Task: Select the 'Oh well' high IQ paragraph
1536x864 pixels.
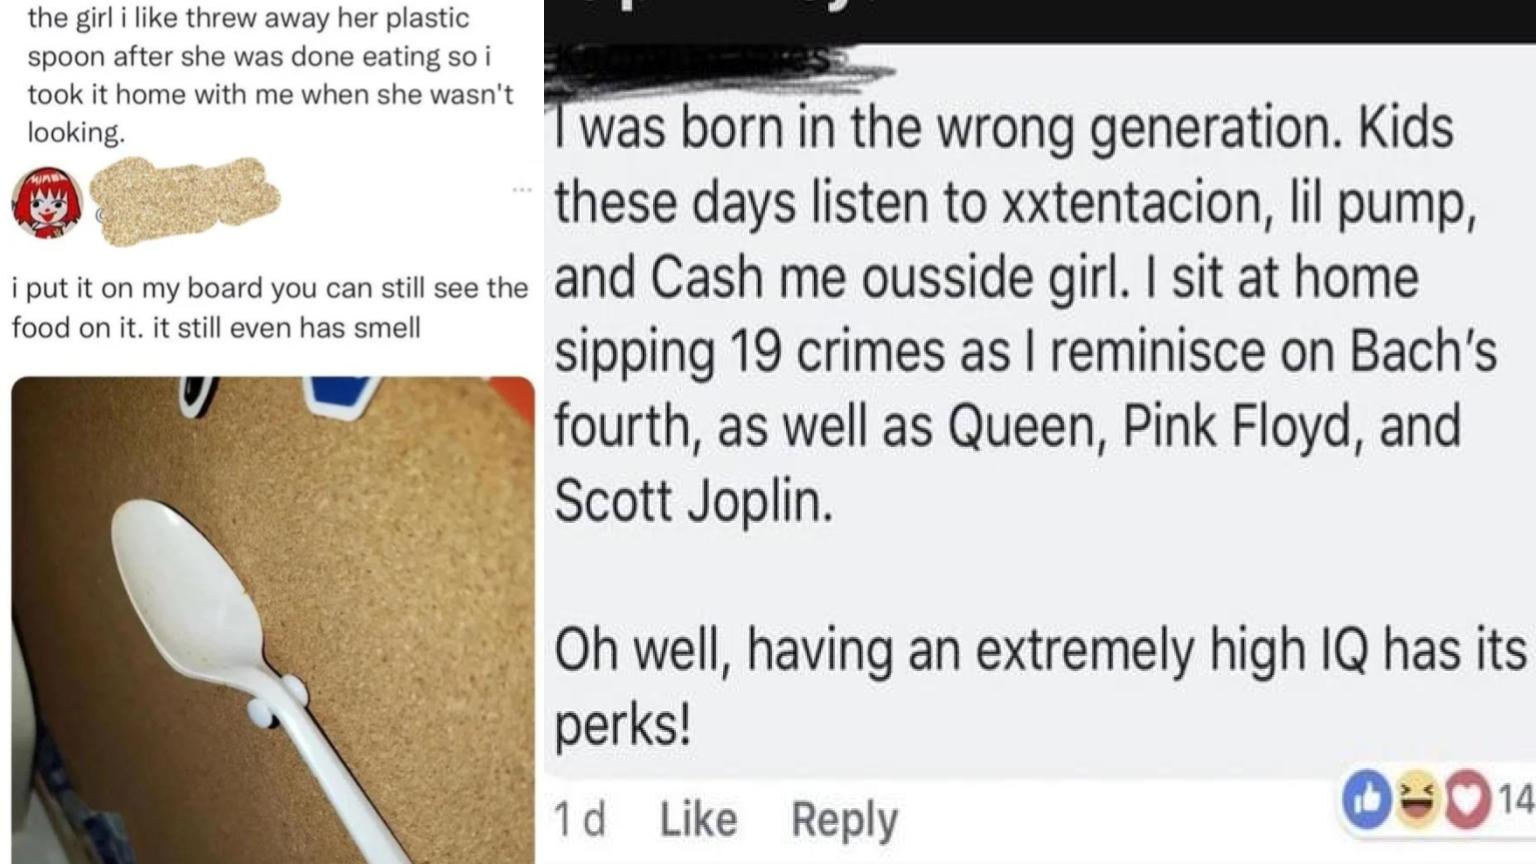Action: pyautogui.click(x=1040, y=687)
